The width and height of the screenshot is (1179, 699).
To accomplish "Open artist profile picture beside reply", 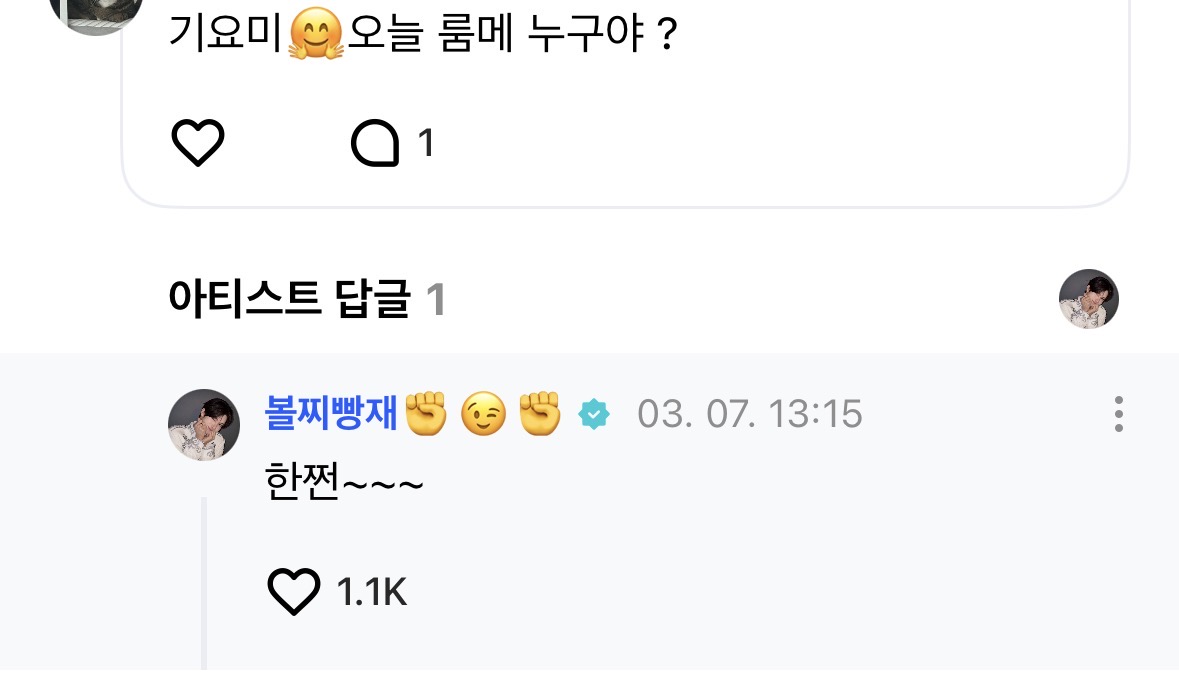I will 204,425.
